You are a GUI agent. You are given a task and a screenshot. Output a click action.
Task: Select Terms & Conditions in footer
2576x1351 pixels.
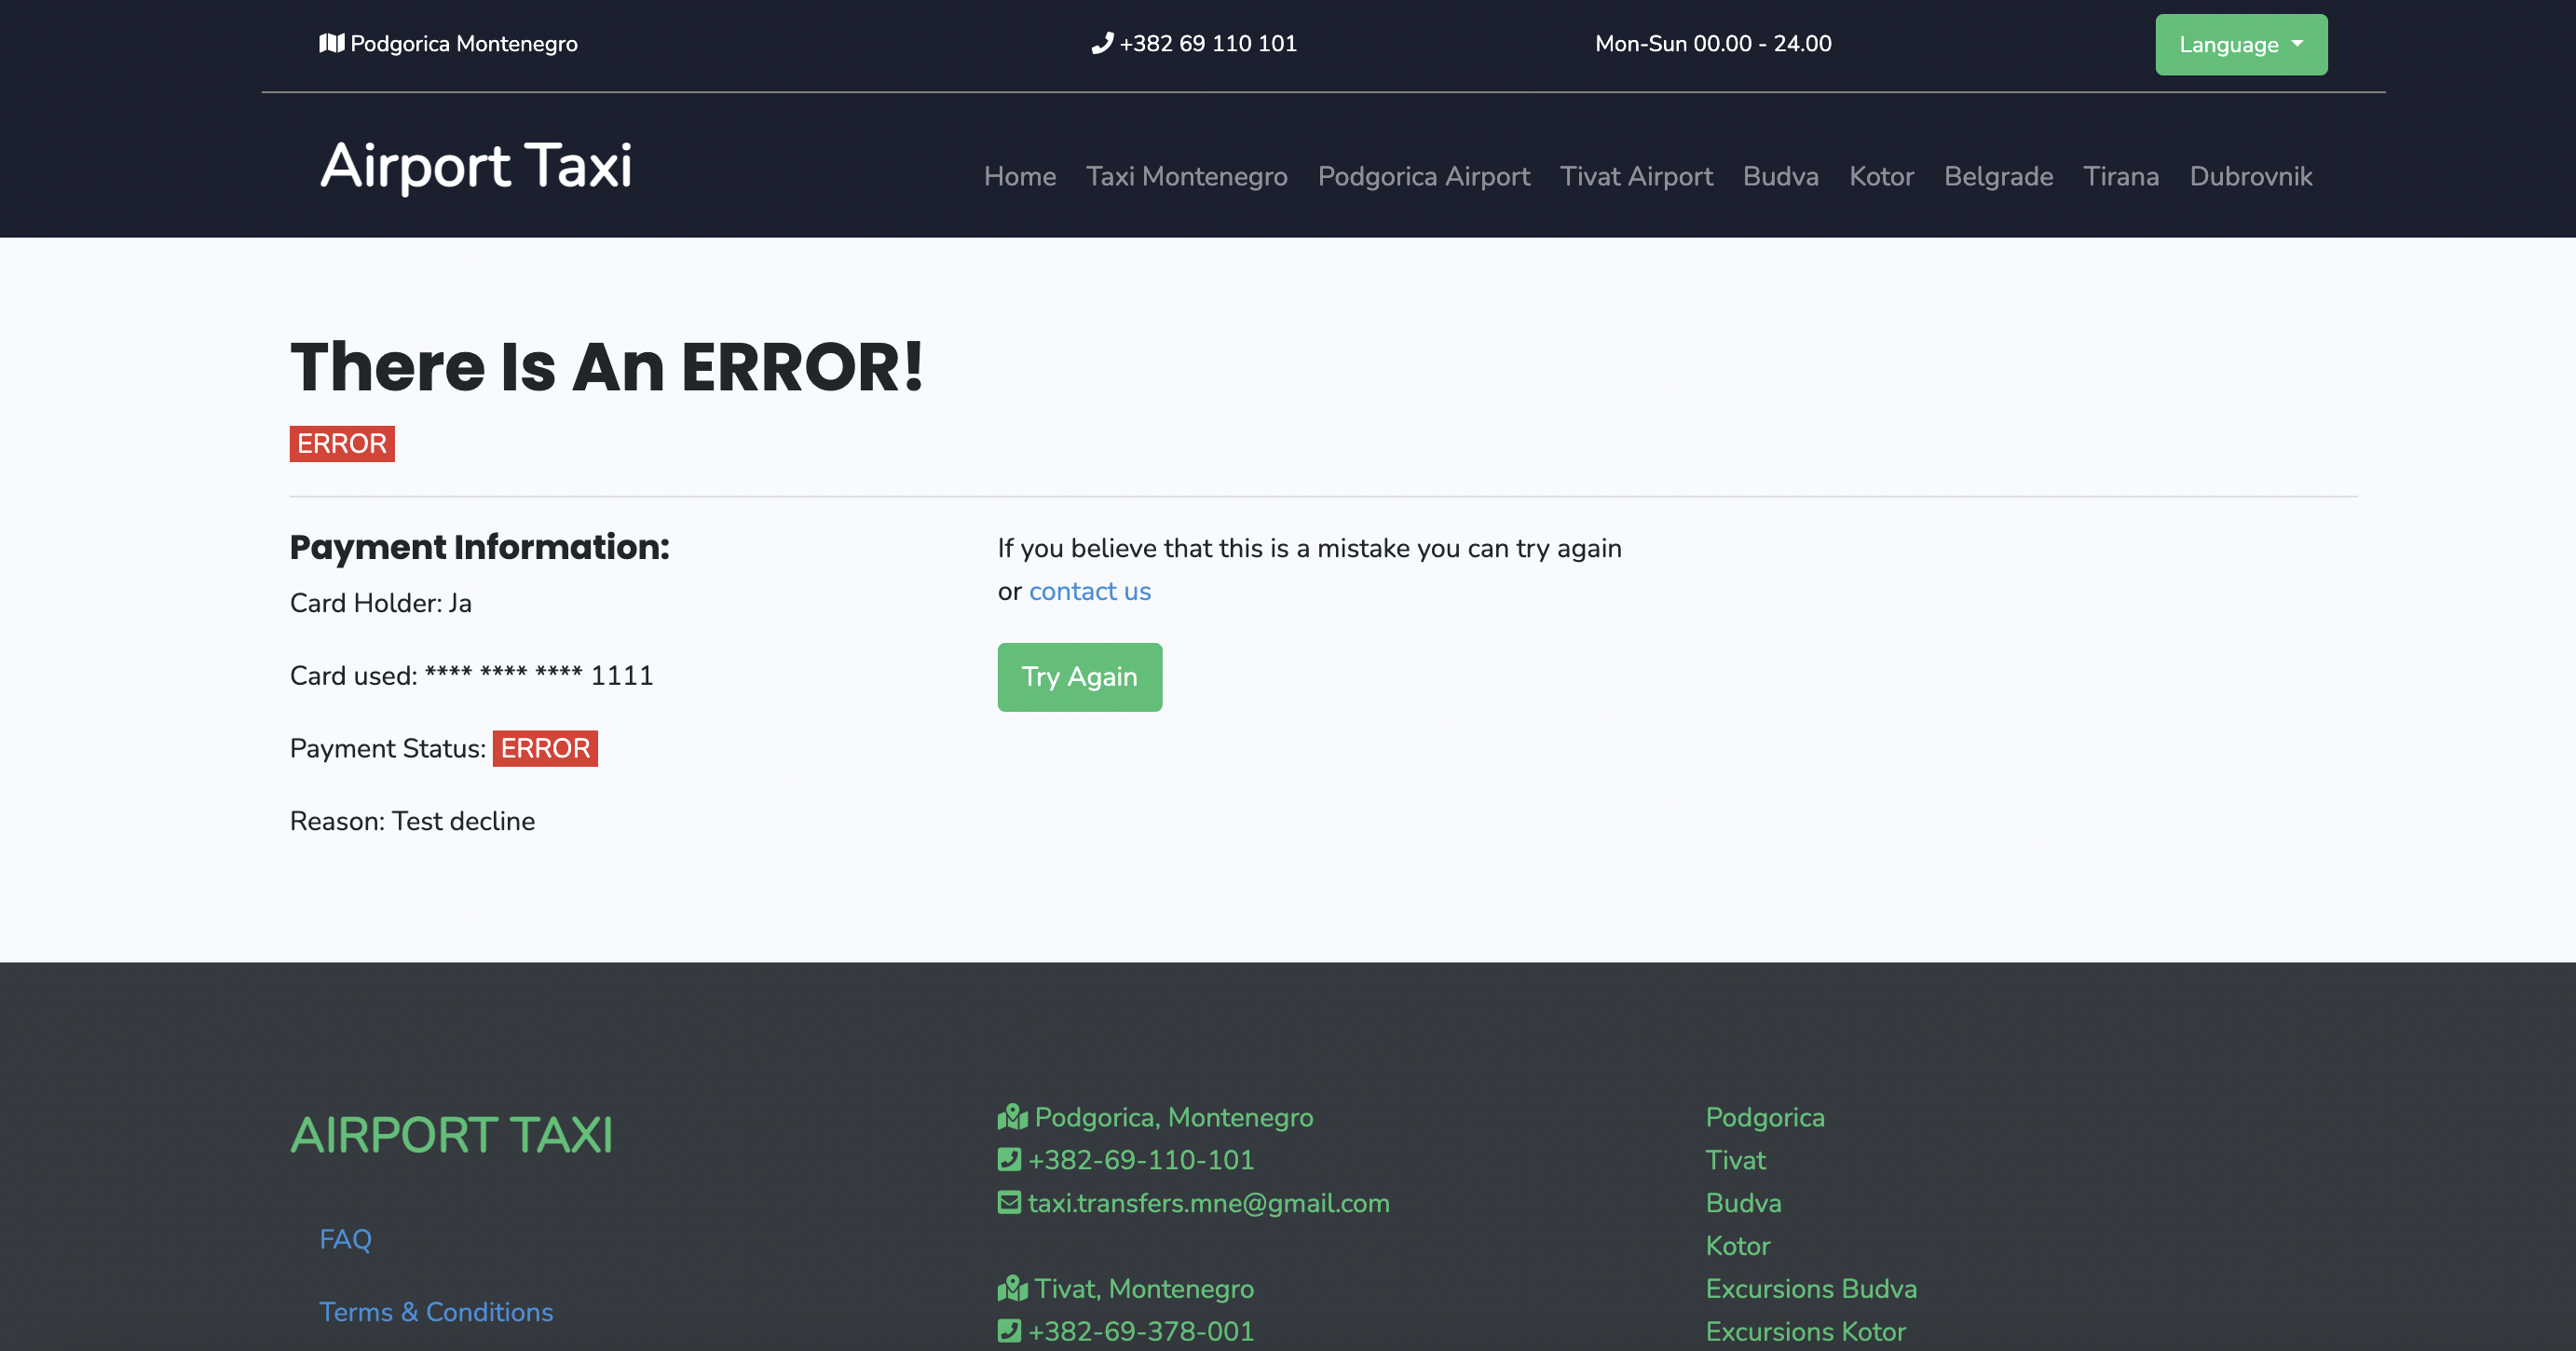[x=436, y=1312]
